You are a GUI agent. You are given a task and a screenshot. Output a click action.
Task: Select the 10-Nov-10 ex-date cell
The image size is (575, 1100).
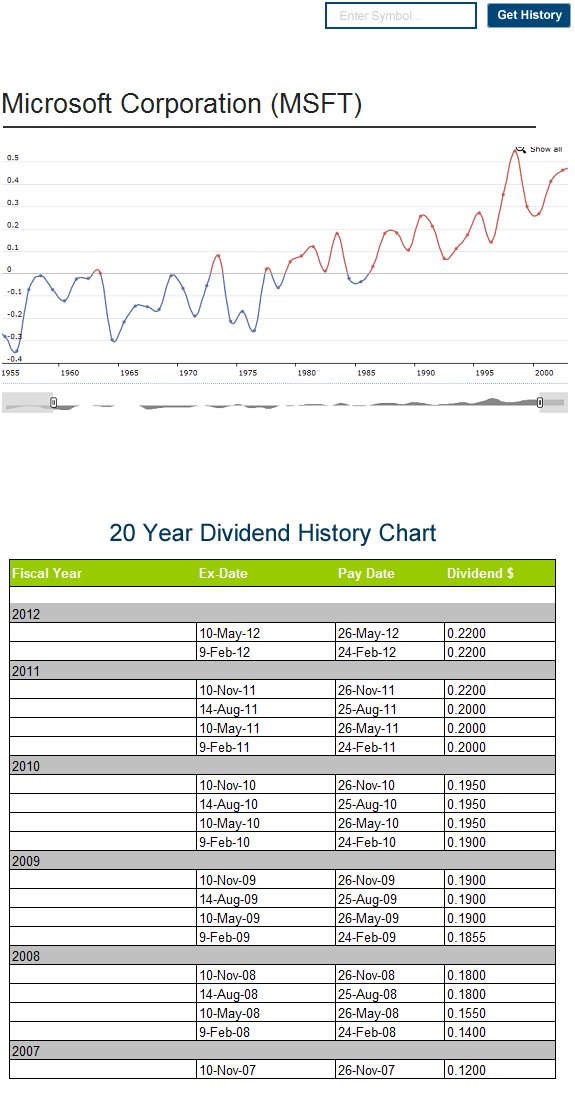click(x=266, y=784)
